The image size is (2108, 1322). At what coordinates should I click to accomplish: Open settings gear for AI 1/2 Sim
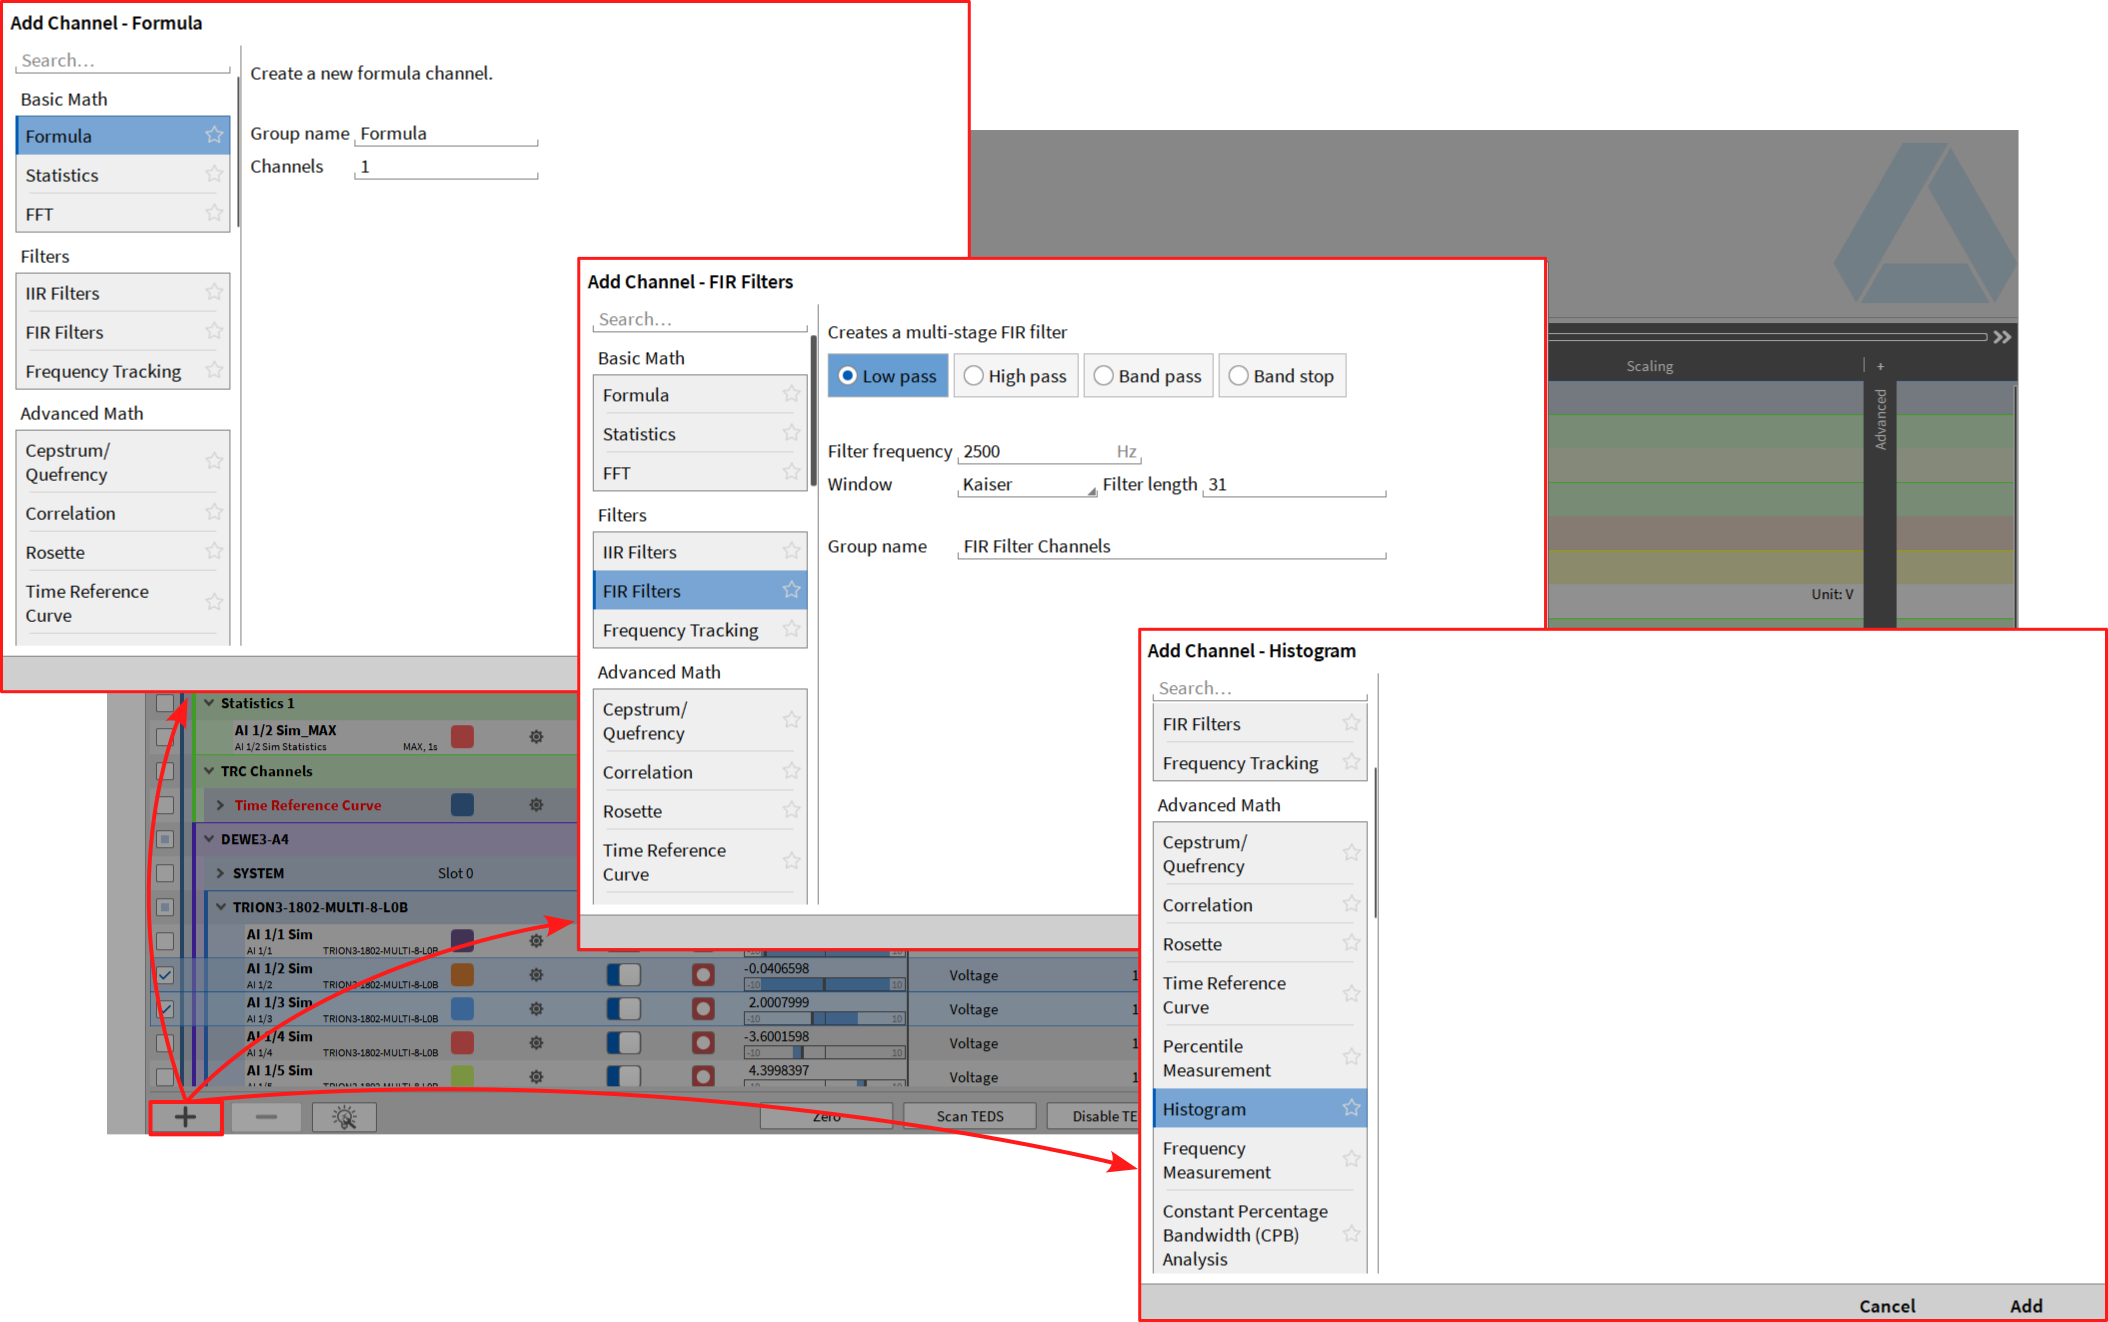tap(536, 975)
